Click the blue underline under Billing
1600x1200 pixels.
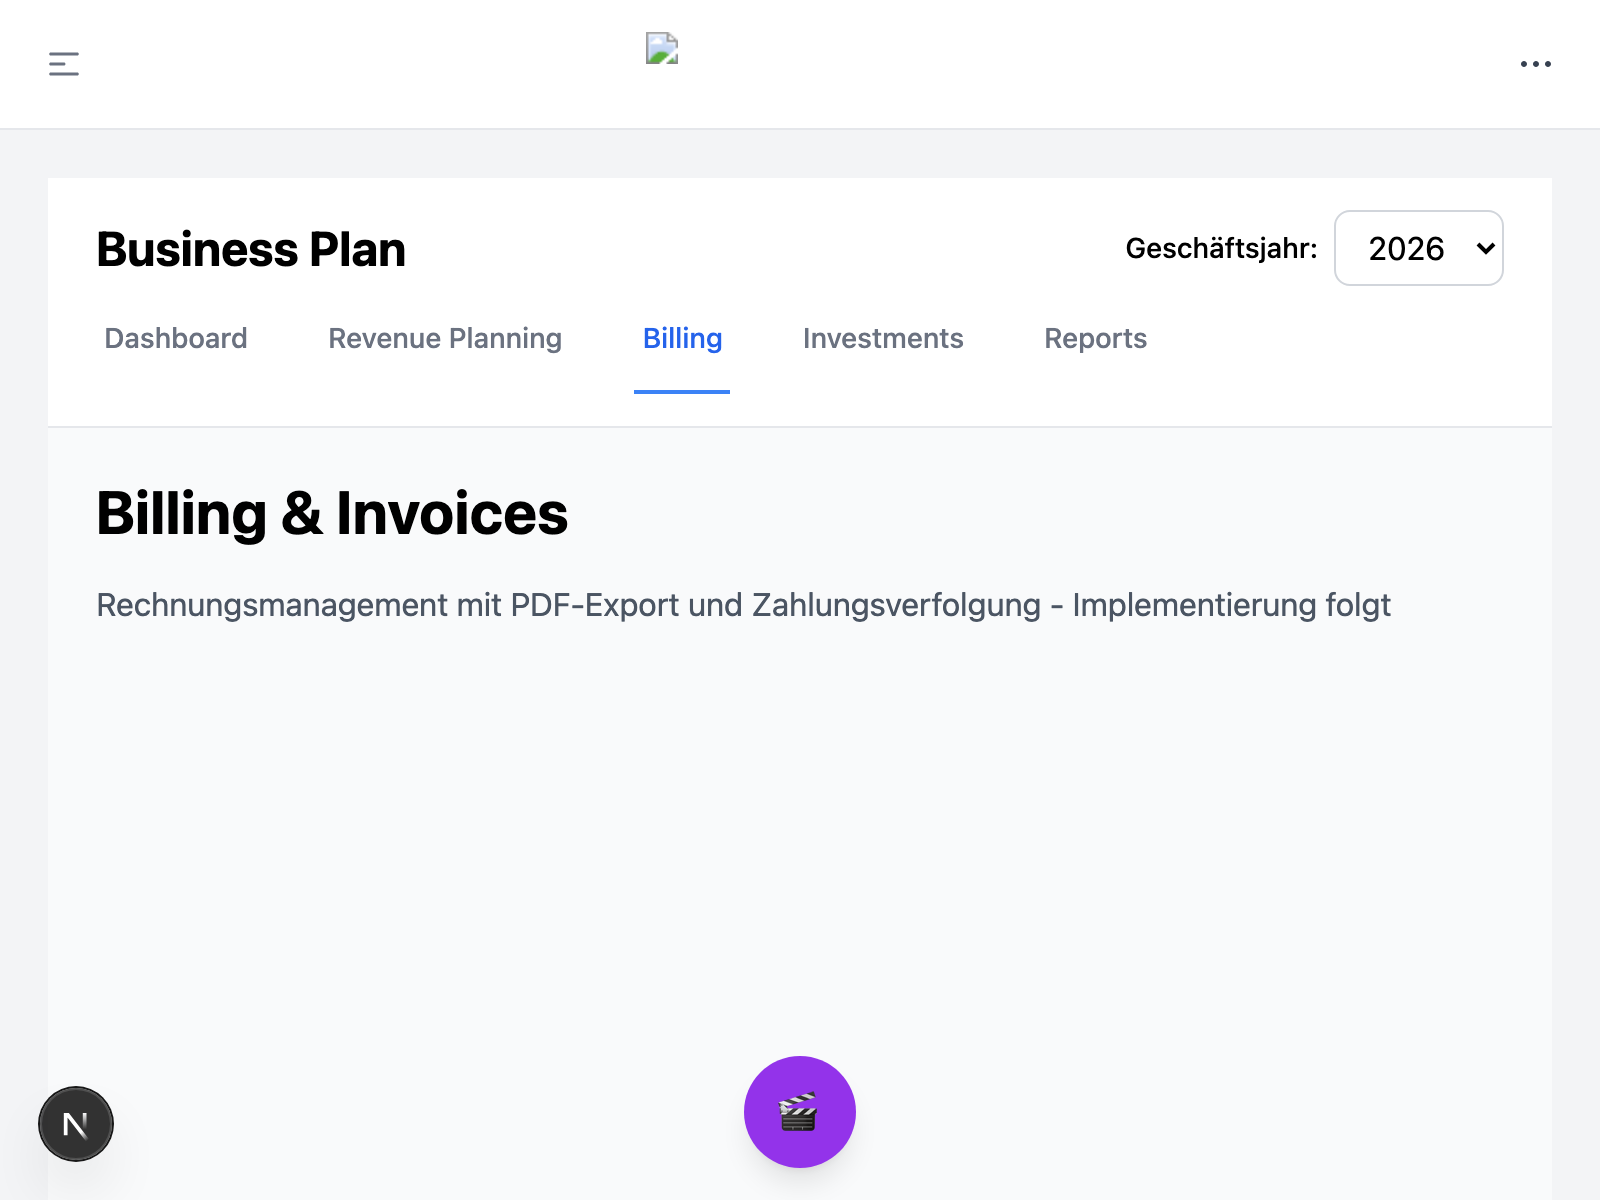click(682, 391)
